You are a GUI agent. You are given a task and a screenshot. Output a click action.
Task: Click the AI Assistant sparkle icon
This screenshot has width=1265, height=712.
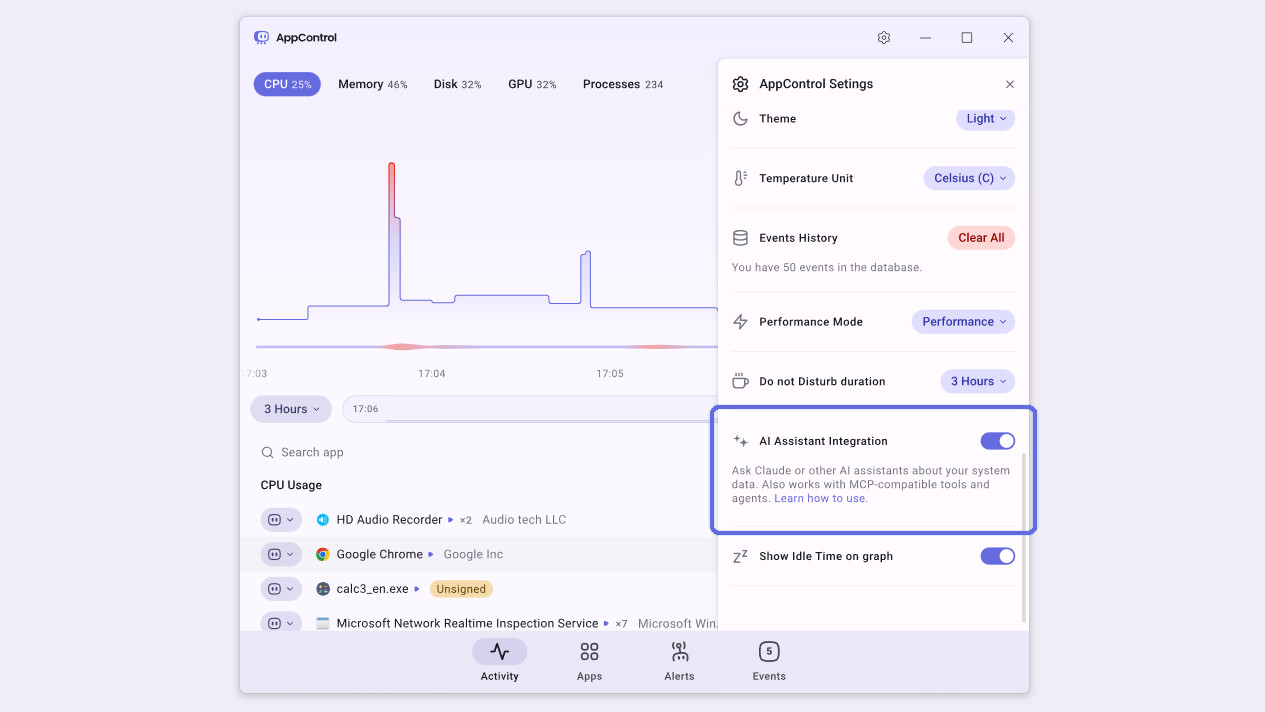pyautogui.click(x=740, y=440)
